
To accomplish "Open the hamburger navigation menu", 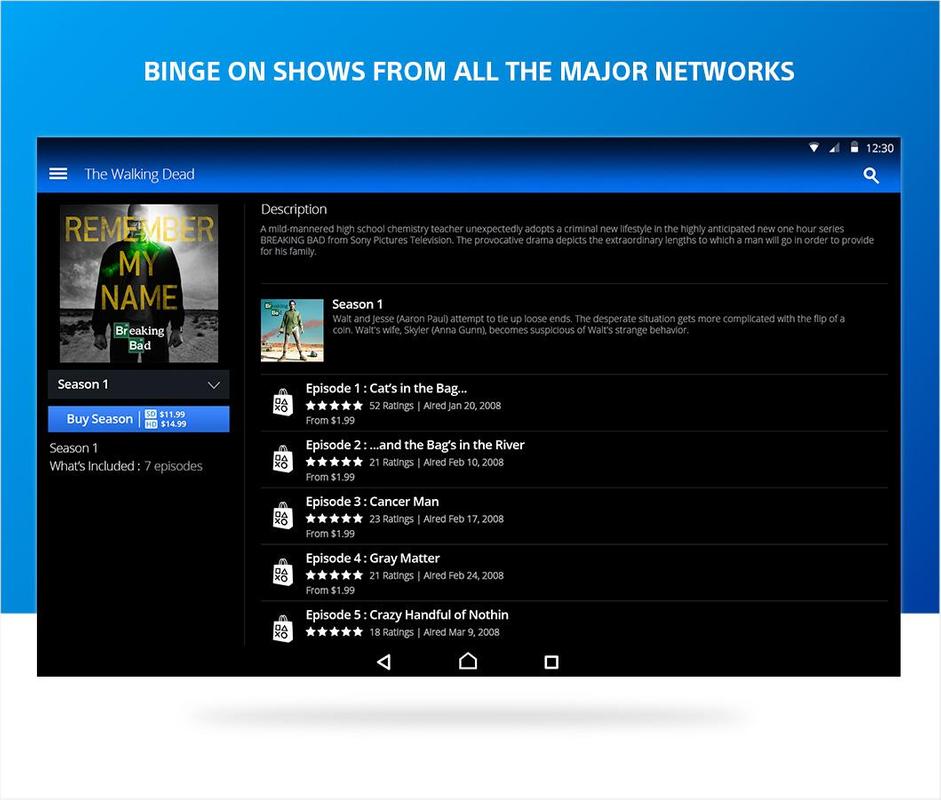I will coord(58,174).
